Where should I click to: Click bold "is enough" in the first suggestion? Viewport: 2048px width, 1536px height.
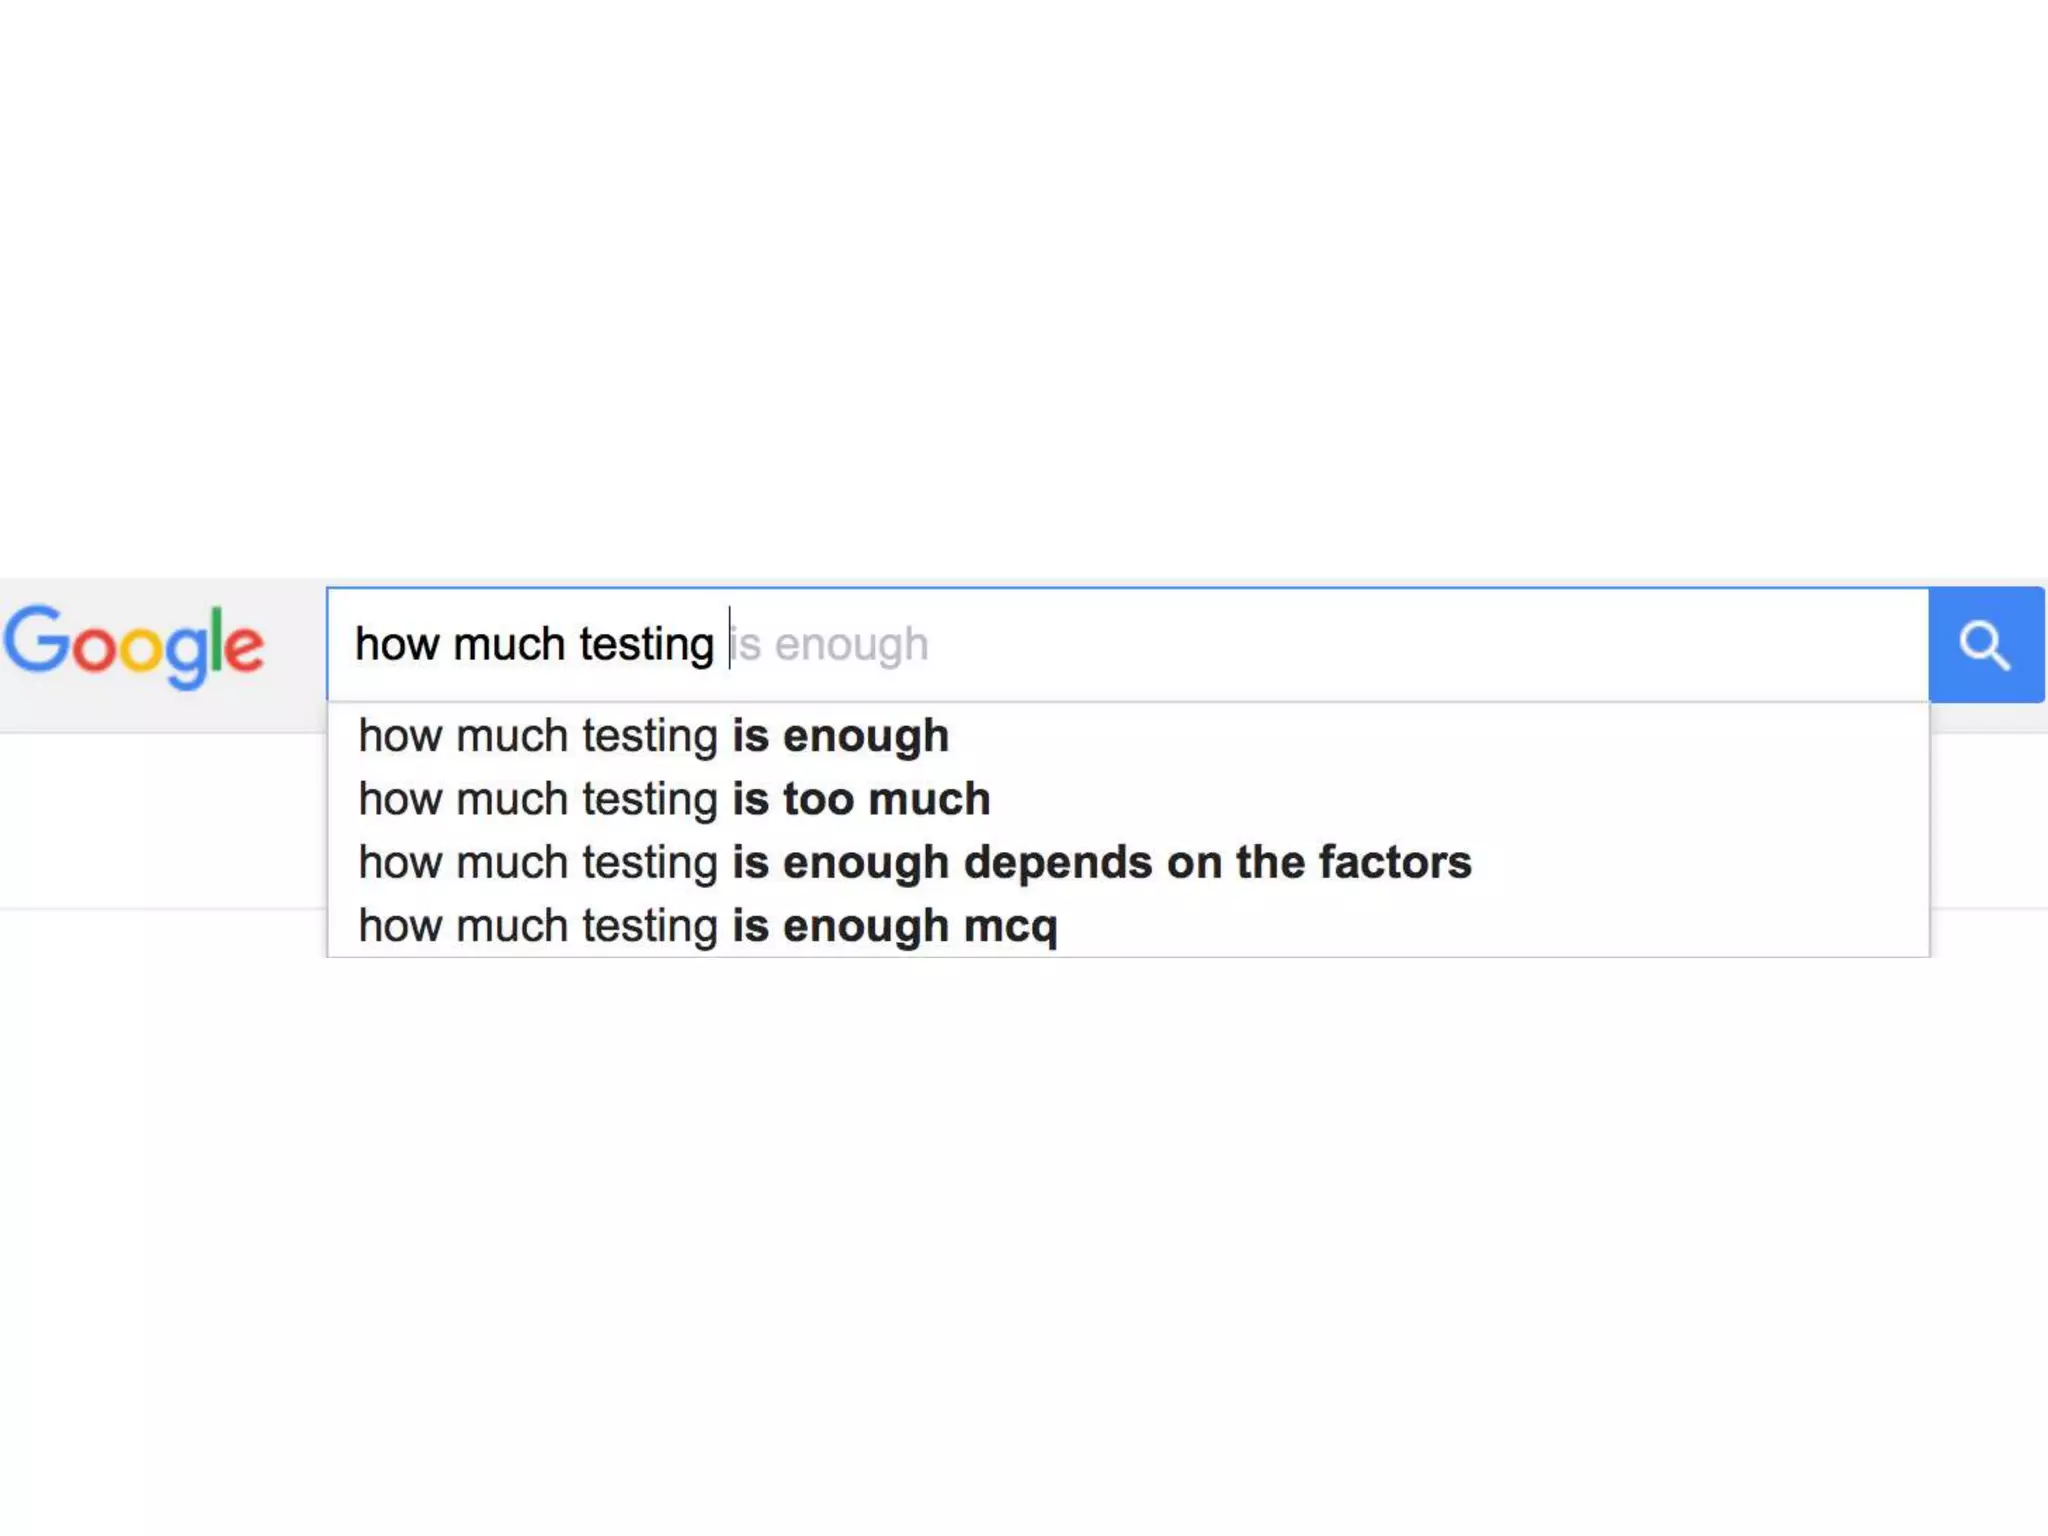(840, 736)
